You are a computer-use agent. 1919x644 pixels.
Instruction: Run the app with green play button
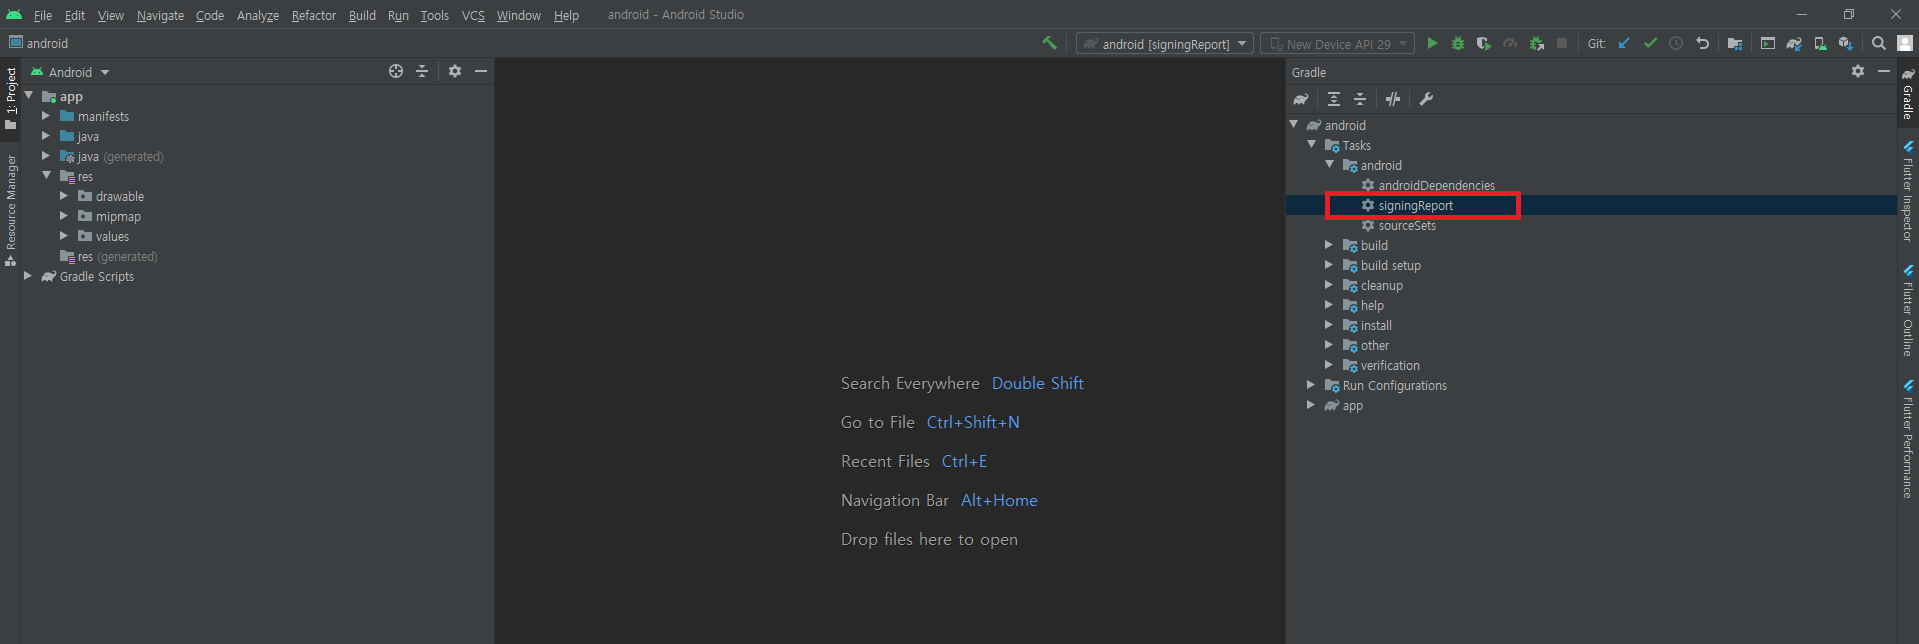(1432, 43)
